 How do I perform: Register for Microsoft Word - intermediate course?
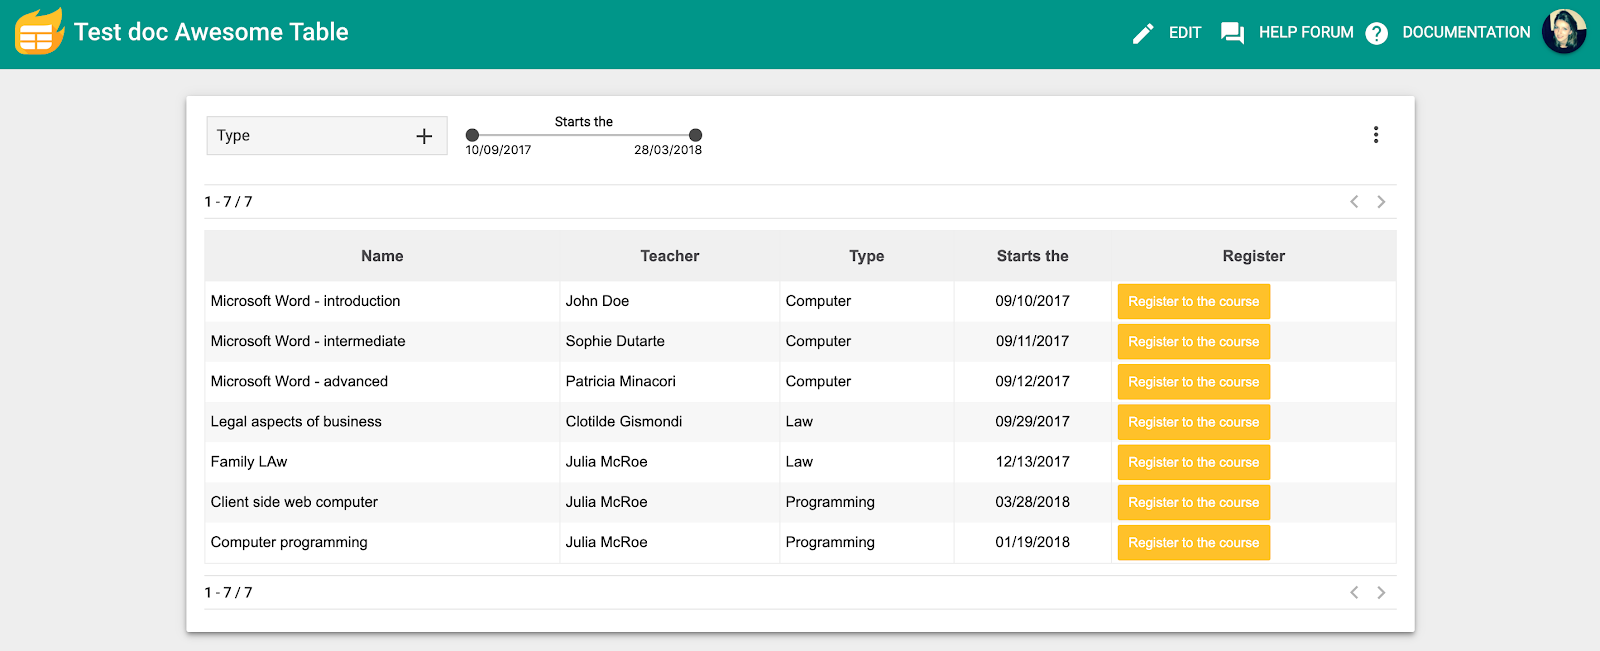click(x=1194, y=342)
